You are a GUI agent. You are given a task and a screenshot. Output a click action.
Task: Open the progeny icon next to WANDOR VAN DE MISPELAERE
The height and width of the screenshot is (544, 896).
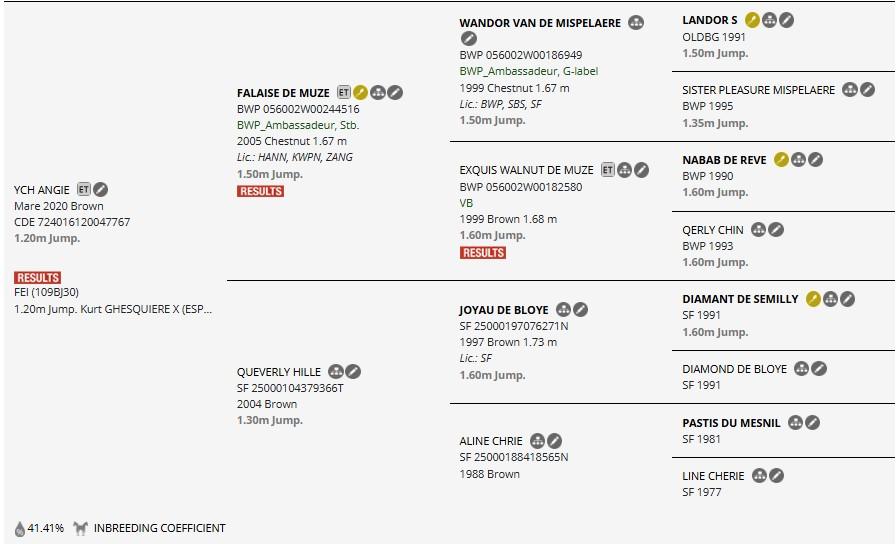point(636,23)
